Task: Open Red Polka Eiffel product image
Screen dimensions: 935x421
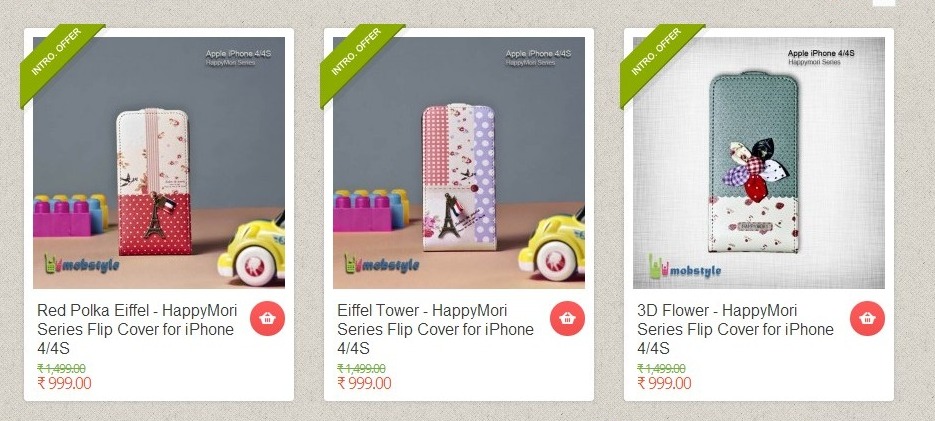Action: (x=159, y=163)
